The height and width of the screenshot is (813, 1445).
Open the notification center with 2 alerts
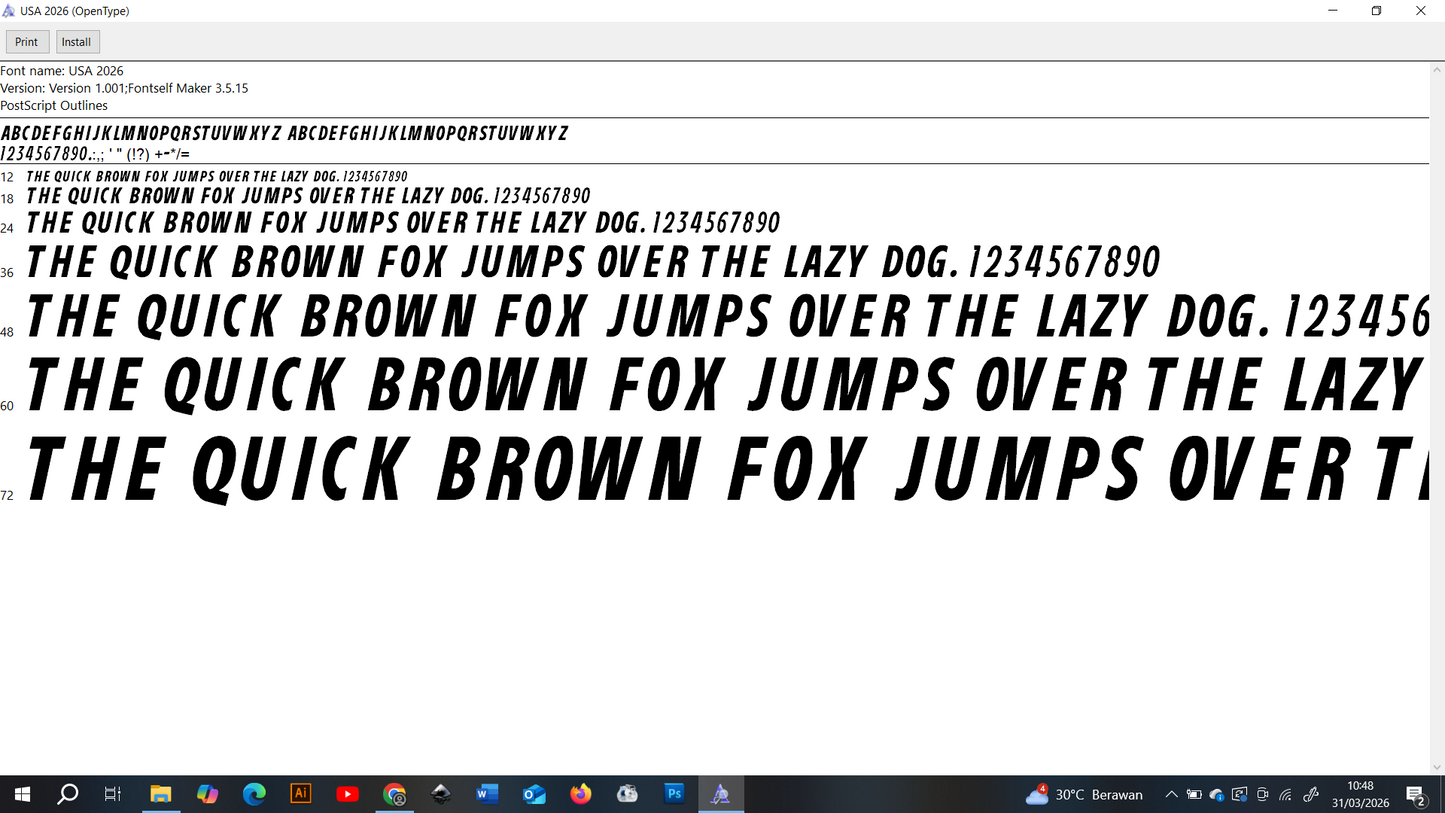coord(1416,795)
